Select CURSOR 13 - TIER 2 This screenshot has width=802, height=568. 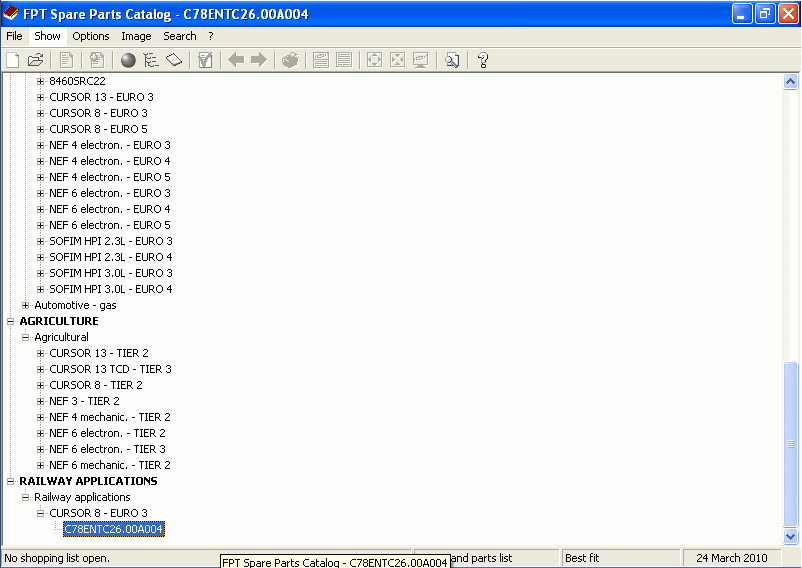click(99, 353)
